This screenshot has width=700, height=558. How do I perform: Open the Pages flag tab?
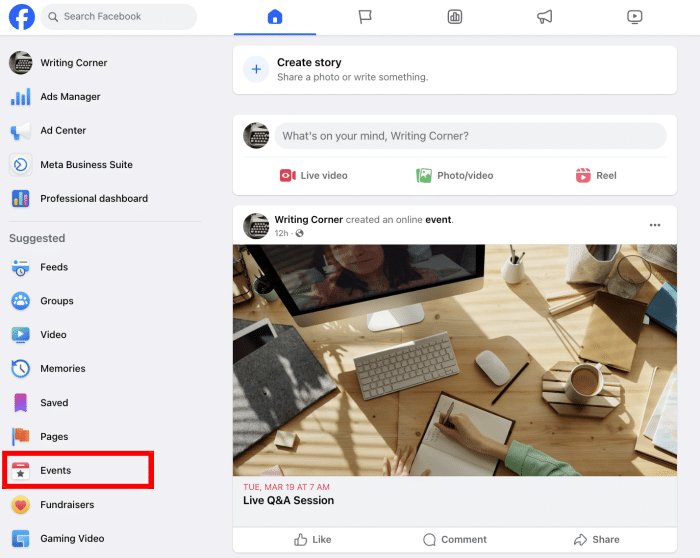pos(365,17)
